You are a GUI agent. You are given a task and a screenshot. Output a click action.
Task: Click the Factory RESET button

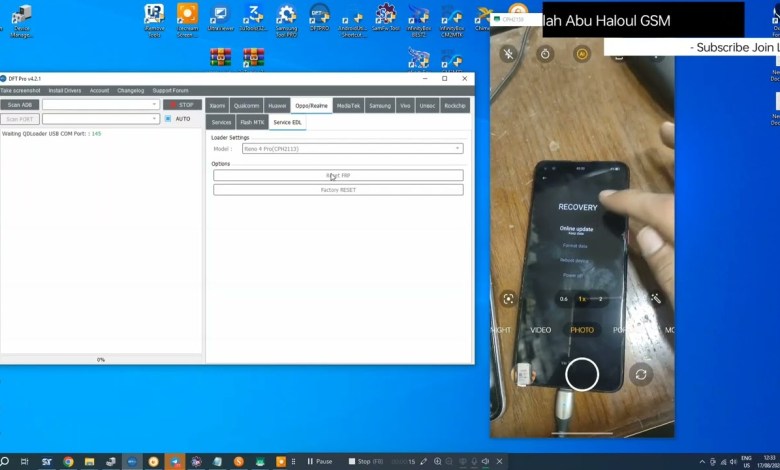pos(338,189)
